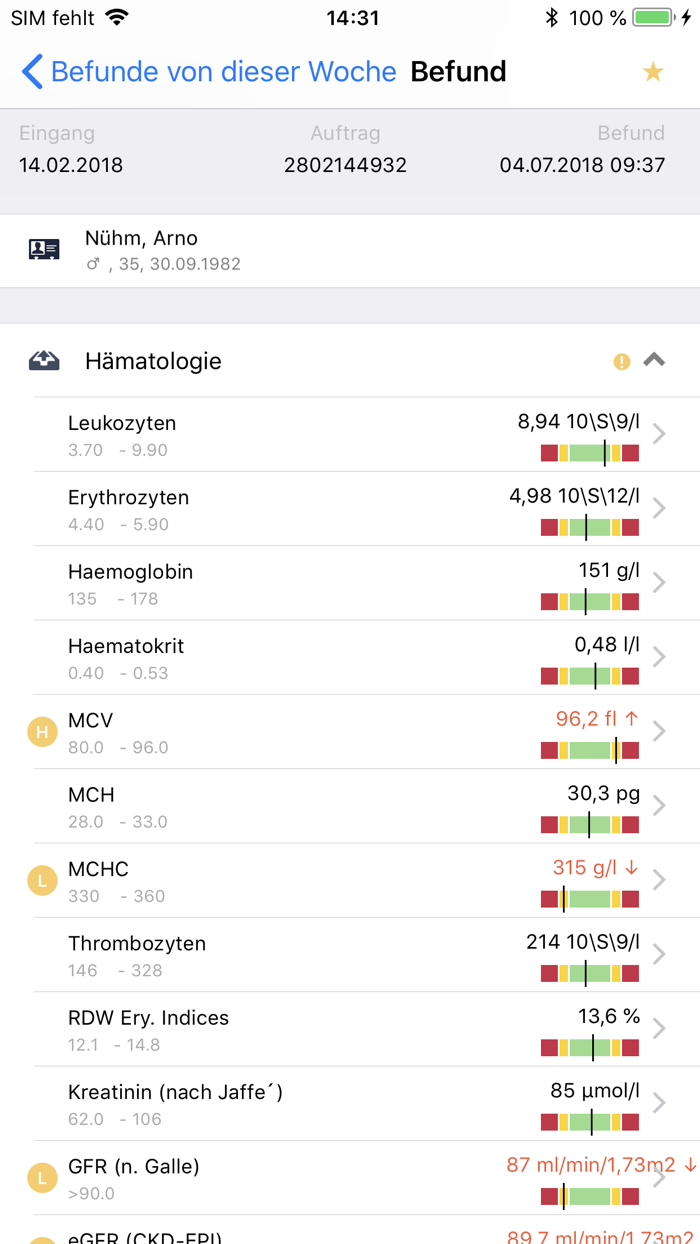Viewport: 700px width, 1244px height.
Task: Toggle the favorite star for this Befund
Action: [x=653, y=71]
